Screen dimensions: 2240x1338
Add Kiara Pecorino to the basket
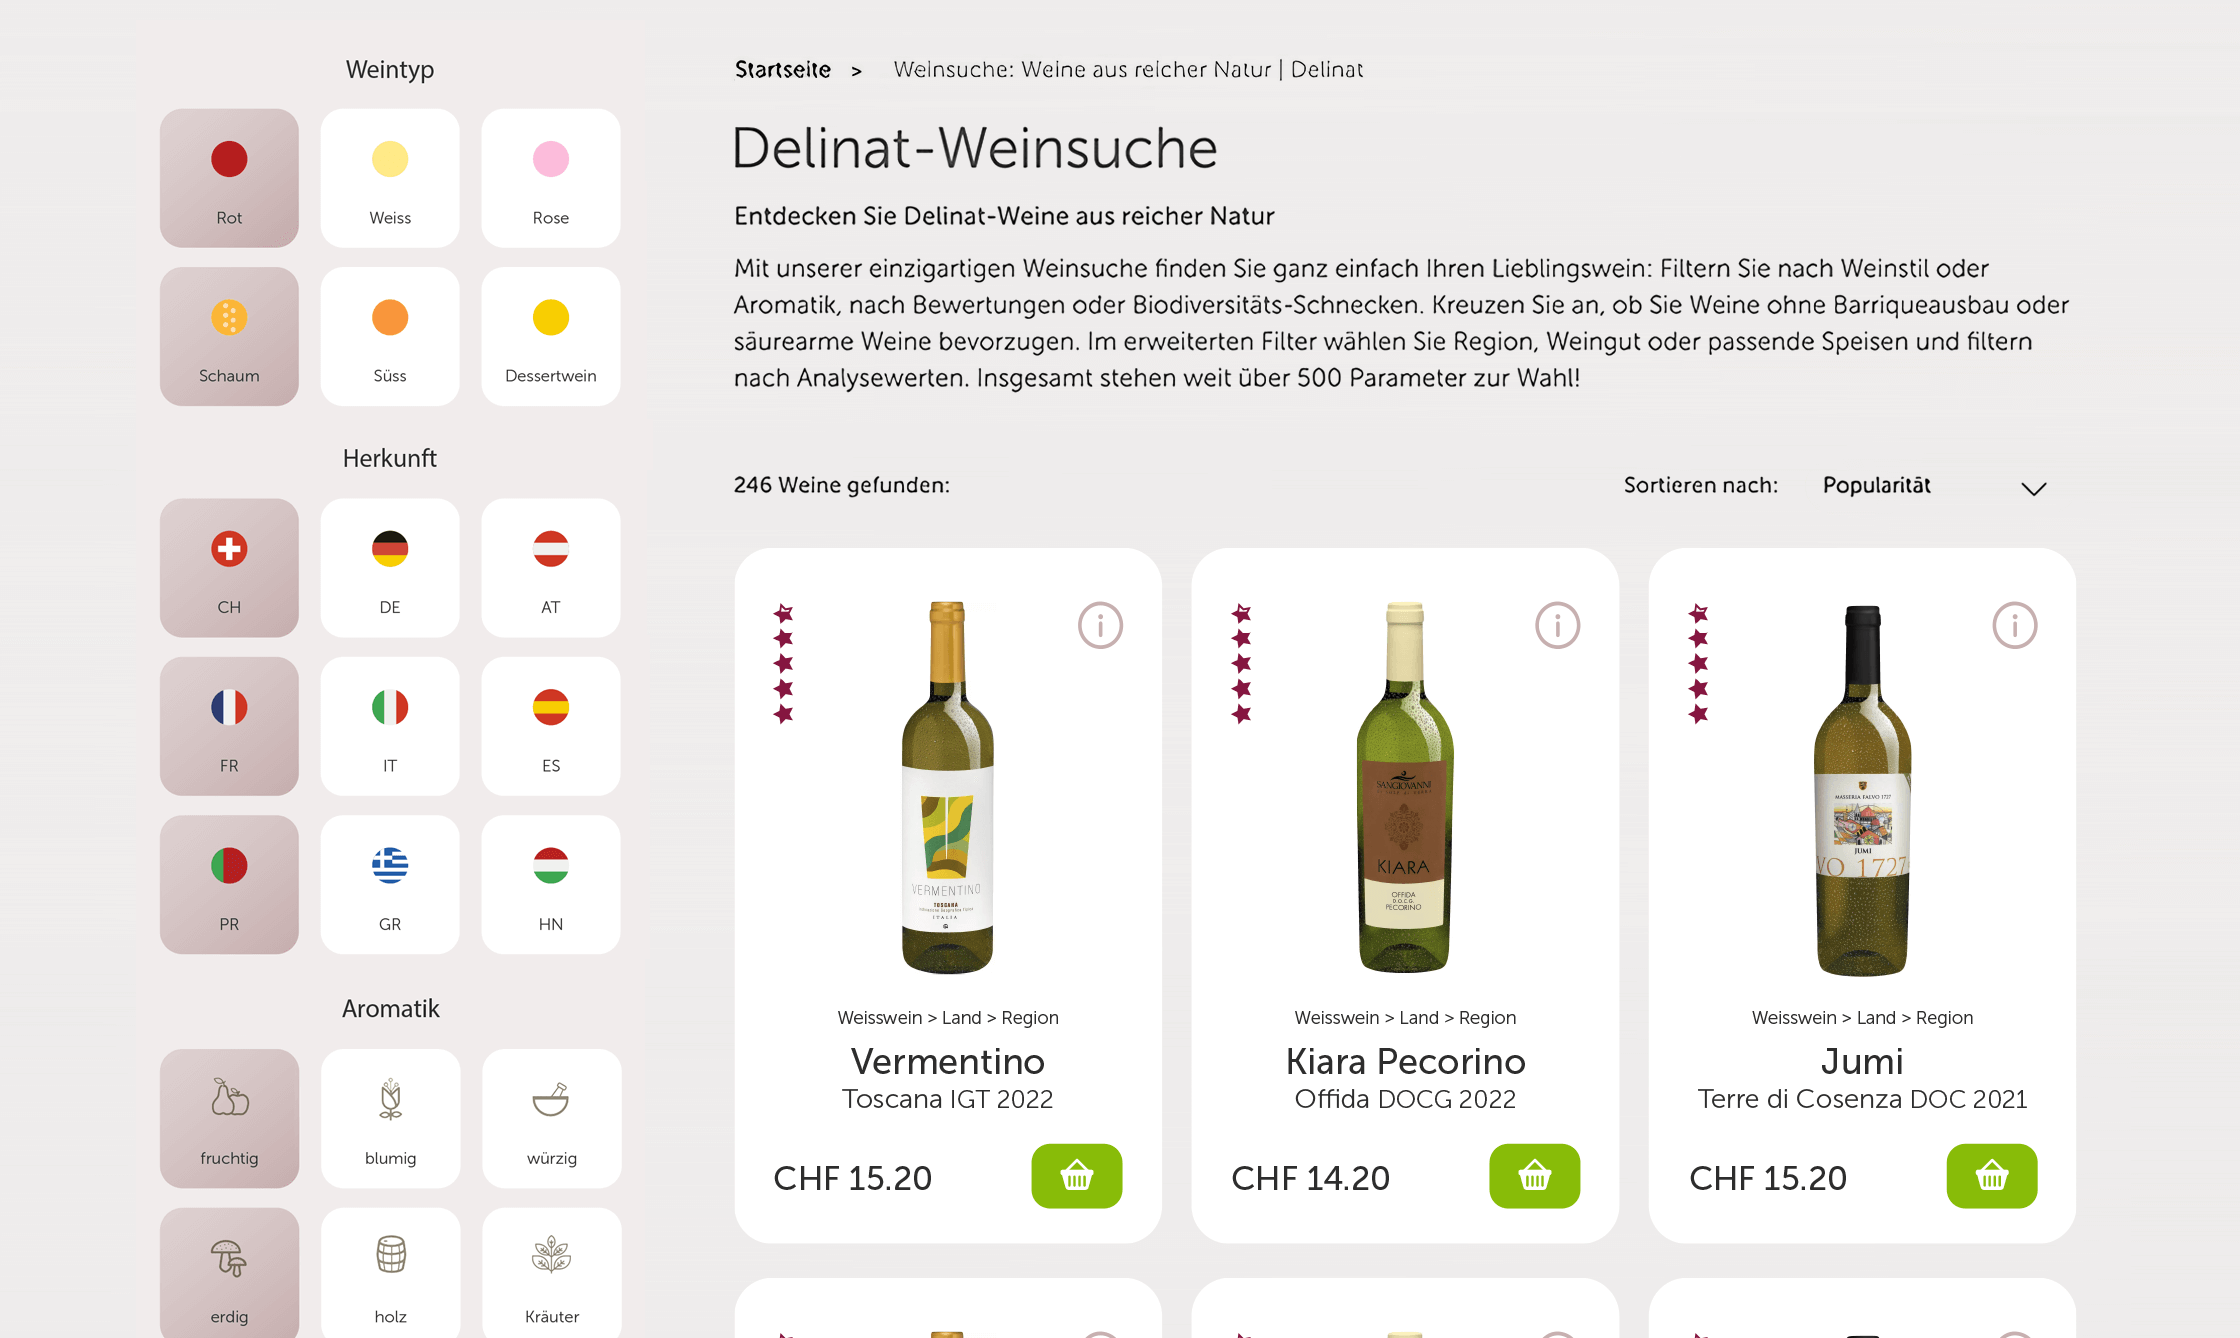point(1534,1176)
